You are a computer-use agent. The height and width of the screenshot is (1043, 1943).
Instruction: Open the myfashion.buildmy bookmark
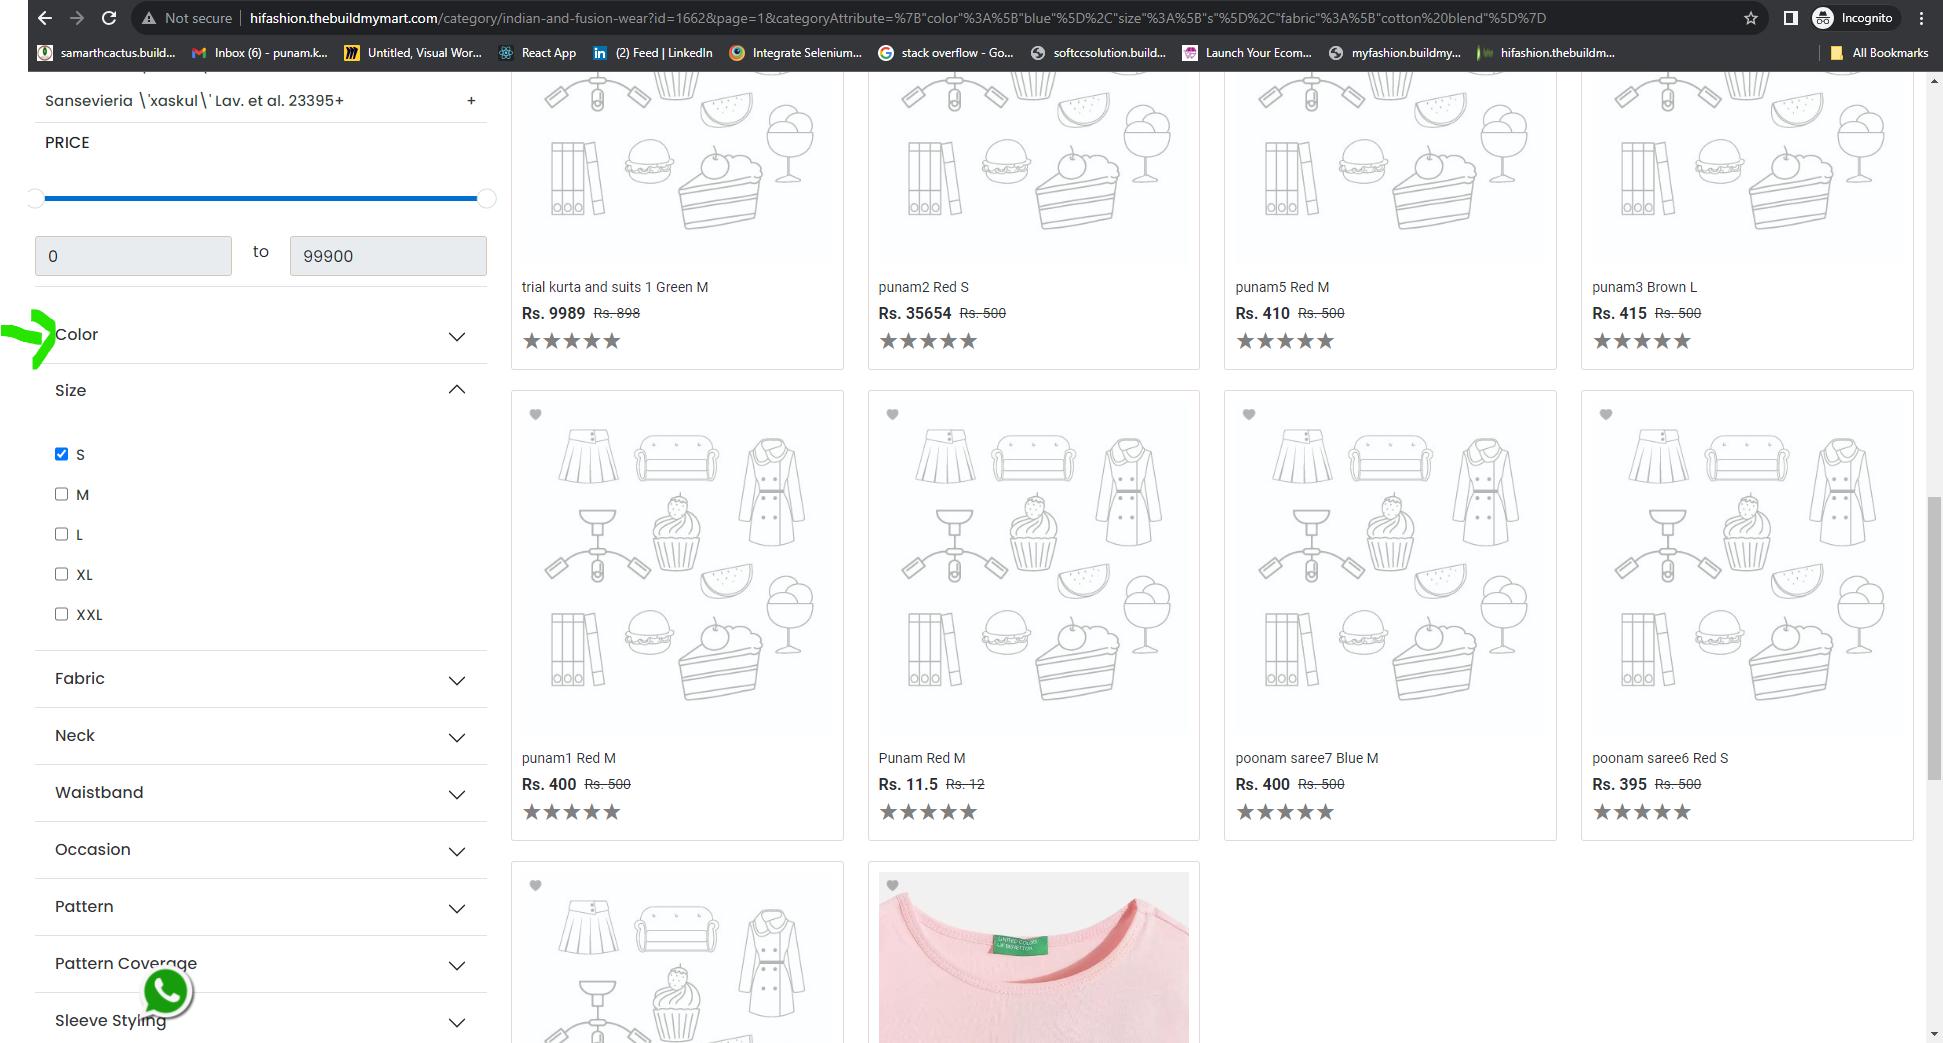click(x=1395, y=53)
